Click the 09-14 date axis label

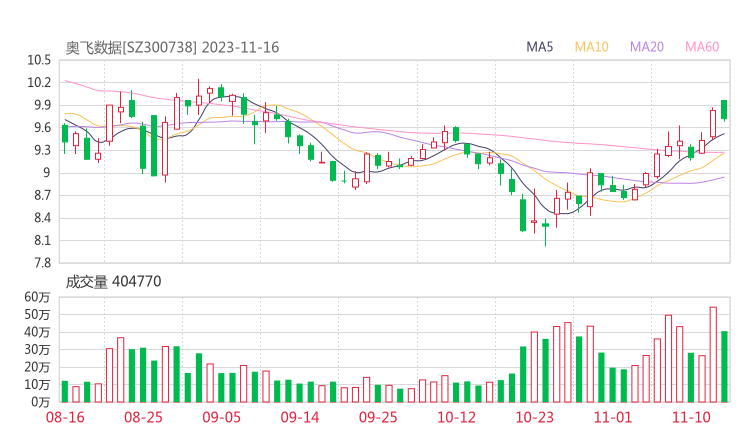[300, 417]
